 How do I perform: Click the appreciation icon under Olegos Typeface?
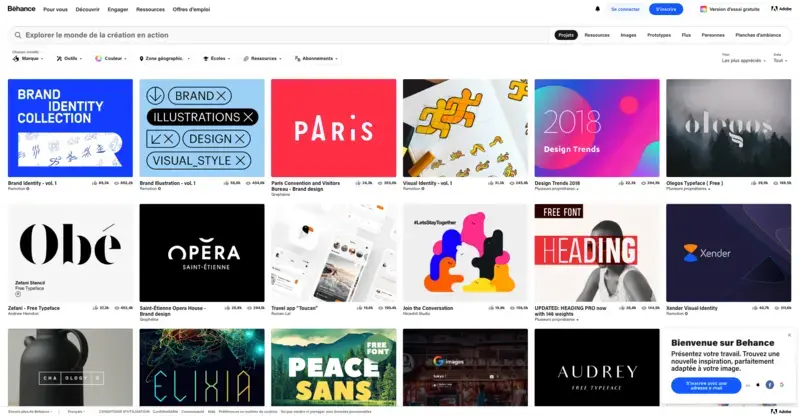click(753, 183)
